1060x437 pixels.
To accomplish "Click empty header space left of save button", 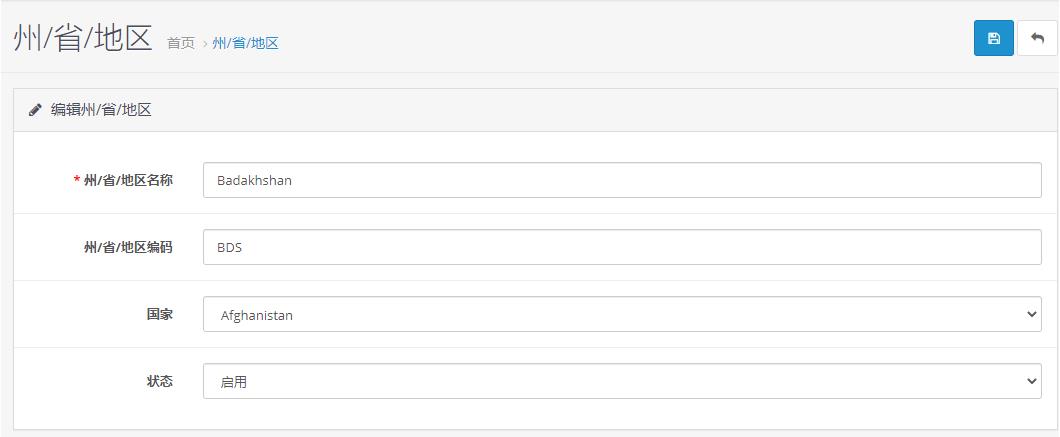I will (700, 38).
